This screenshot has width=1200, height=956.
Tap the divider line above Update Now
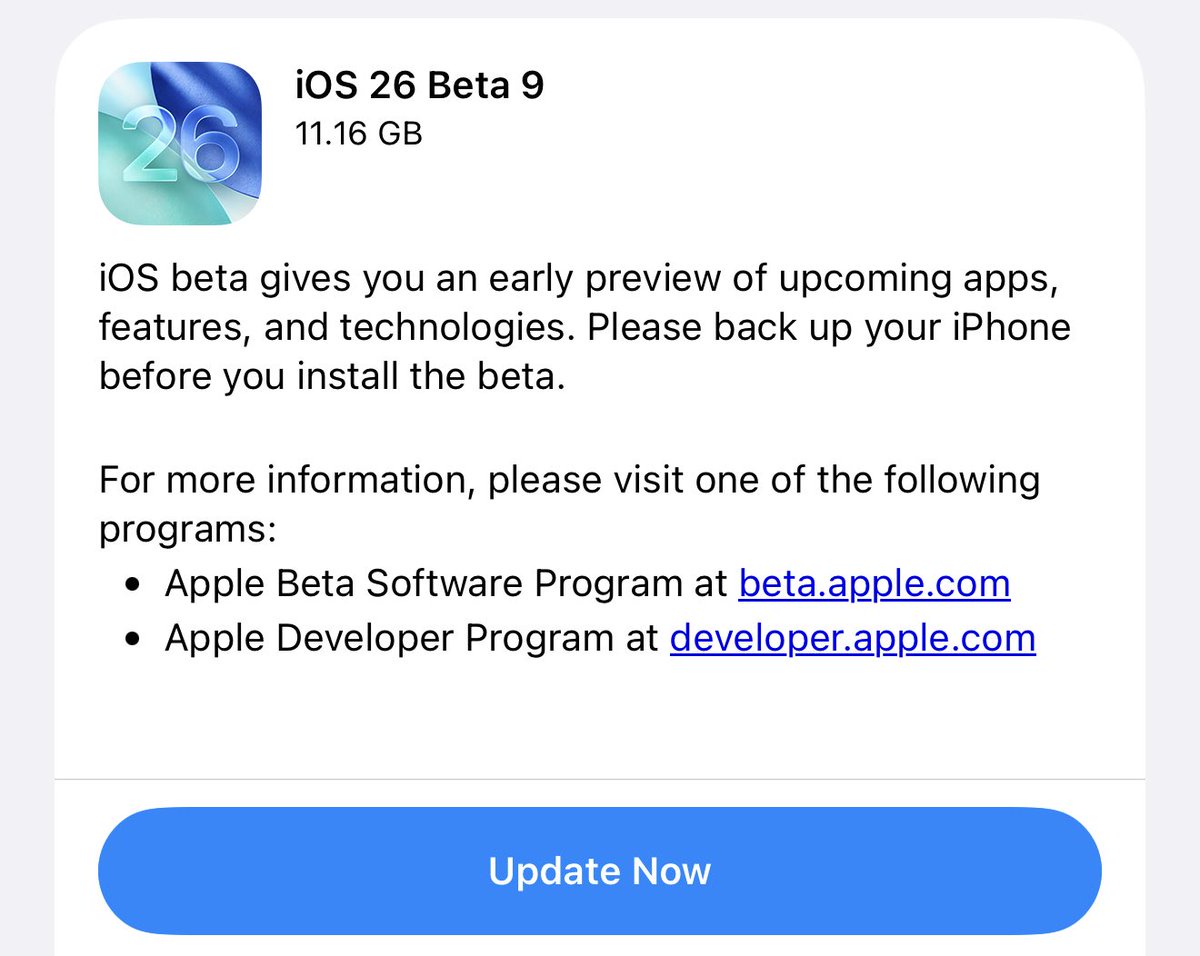coord(600,779)
